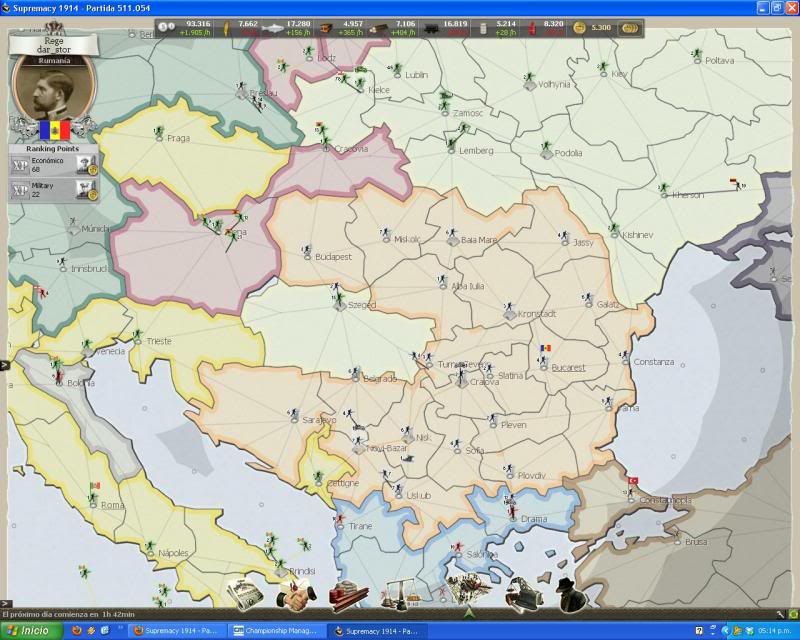Click the Ranking Points header
This screenshot has width=800, height=640.
point(53,149)
